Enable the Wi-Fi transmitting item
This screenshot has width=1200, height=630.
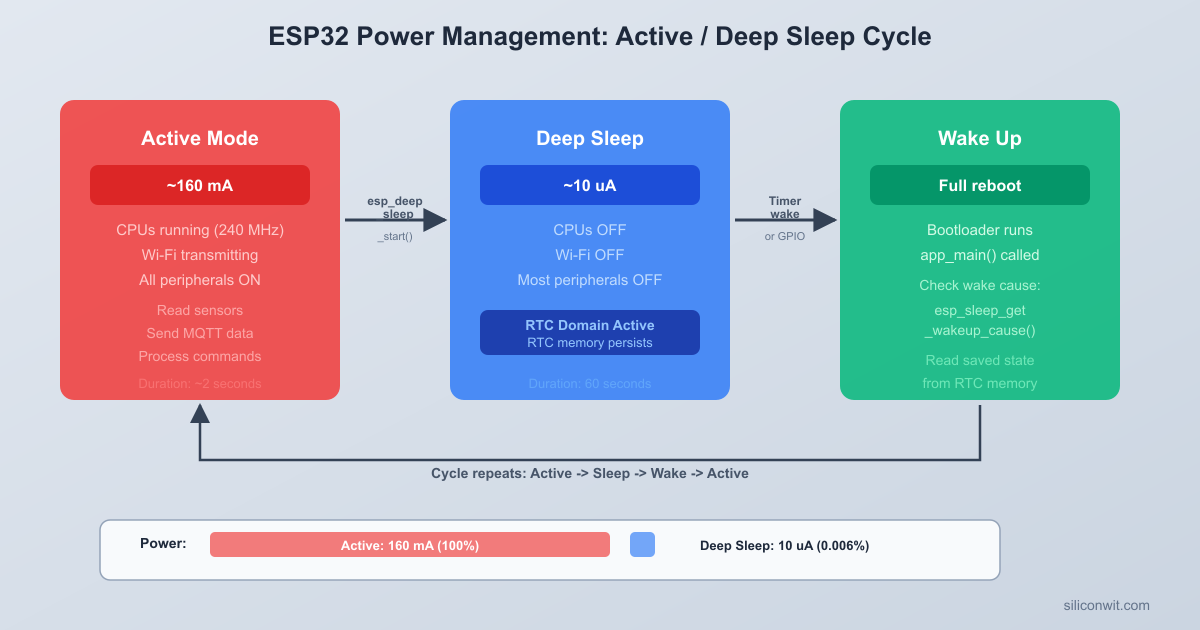click(x=200, y=255)
